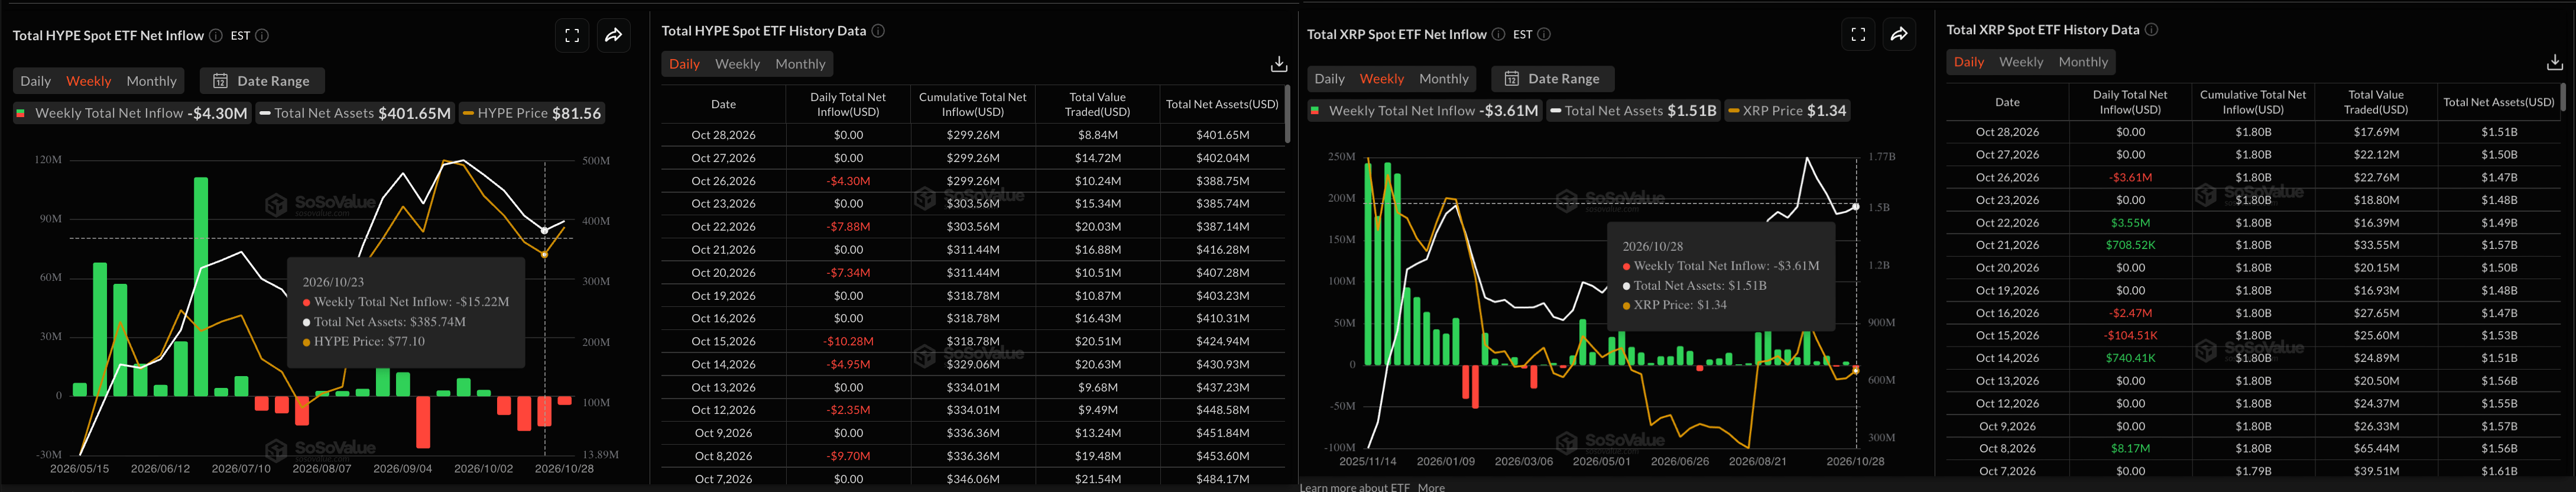This screenshot has height=492, width=2576.
Task: Click the $17.69M traded value in the XRP table
Action: (2375, 132)
